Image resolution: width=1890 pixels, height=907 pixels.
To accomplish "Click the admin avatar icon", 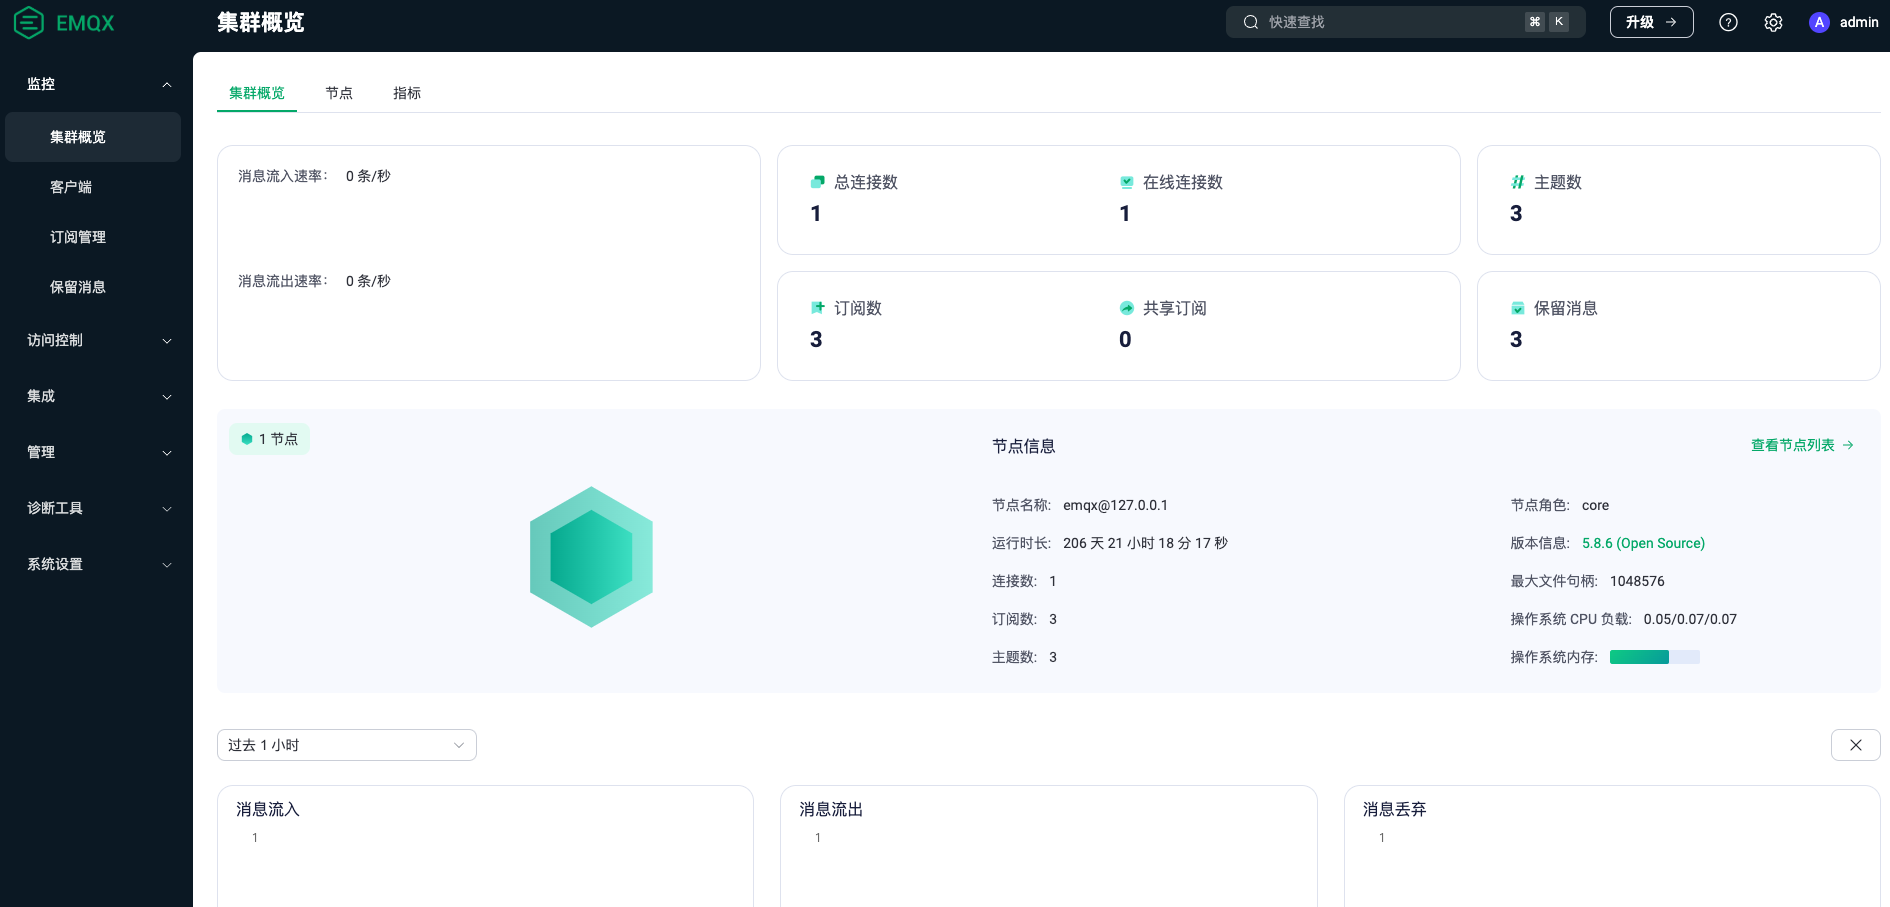I will pyautogui.click(x=1819, y=22).
